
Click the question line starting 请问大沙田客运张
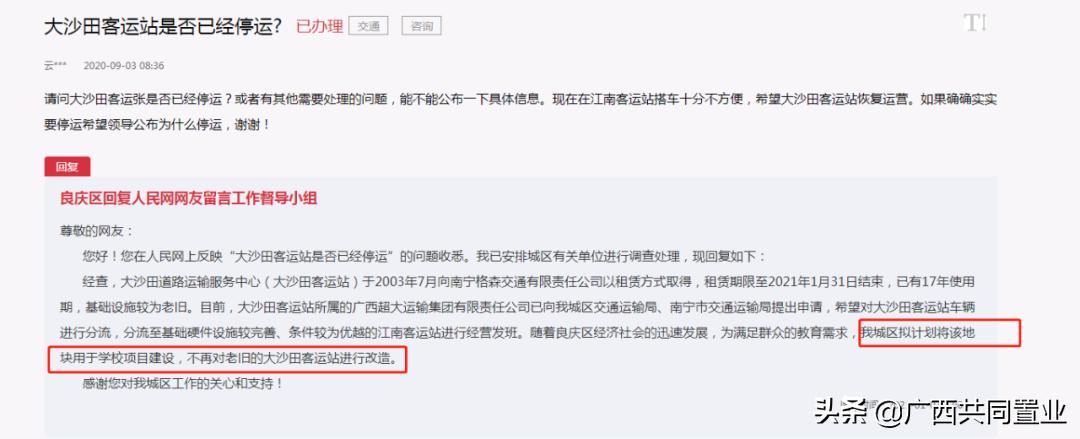pos(521,99)
